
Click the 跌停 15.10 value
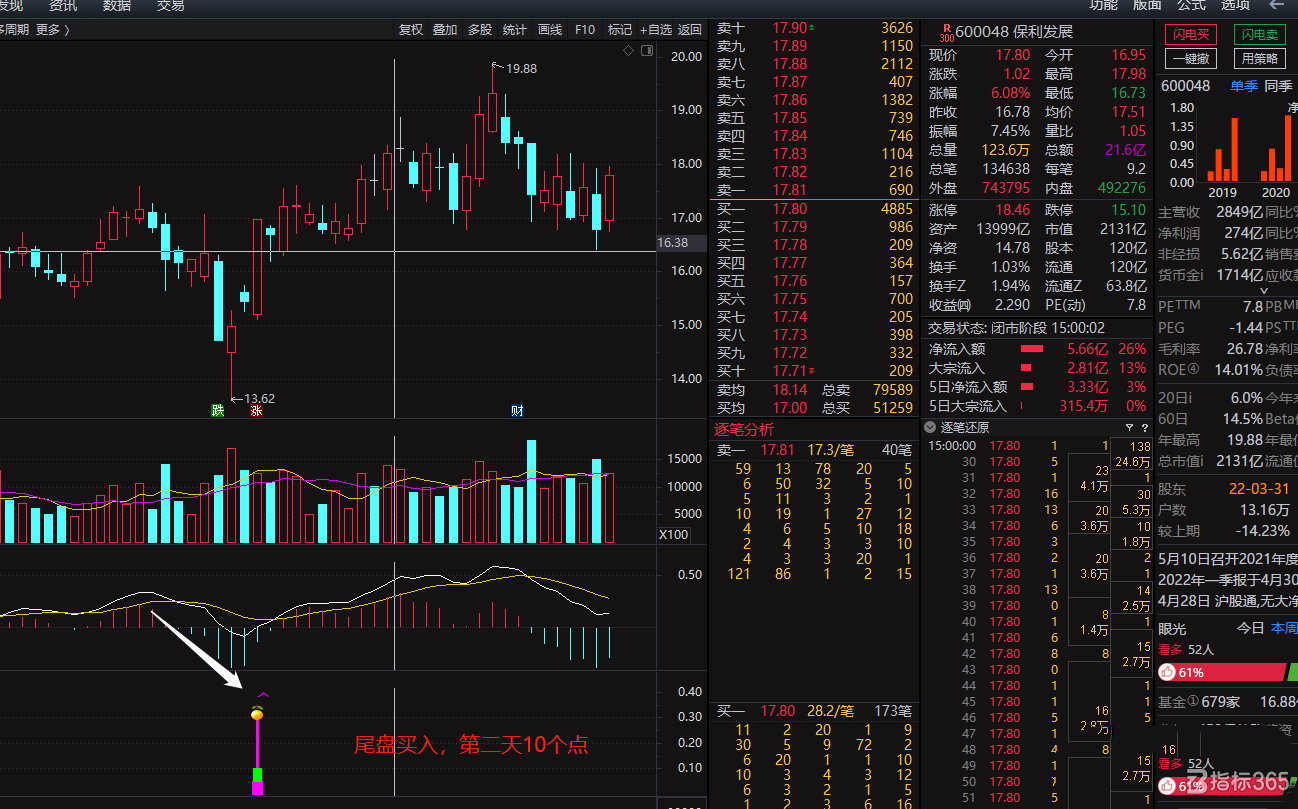pyautogui.click(x=1128, y=210)
